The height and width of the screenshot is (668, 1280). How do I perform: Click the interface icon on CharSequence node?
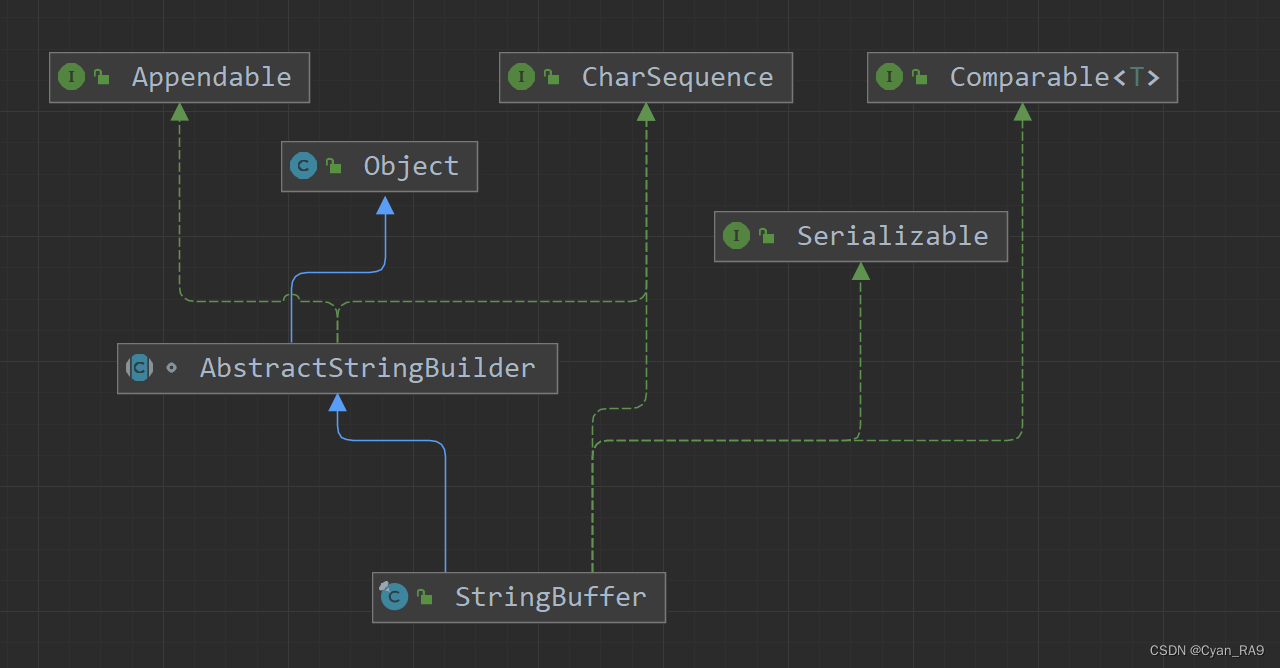522,77
